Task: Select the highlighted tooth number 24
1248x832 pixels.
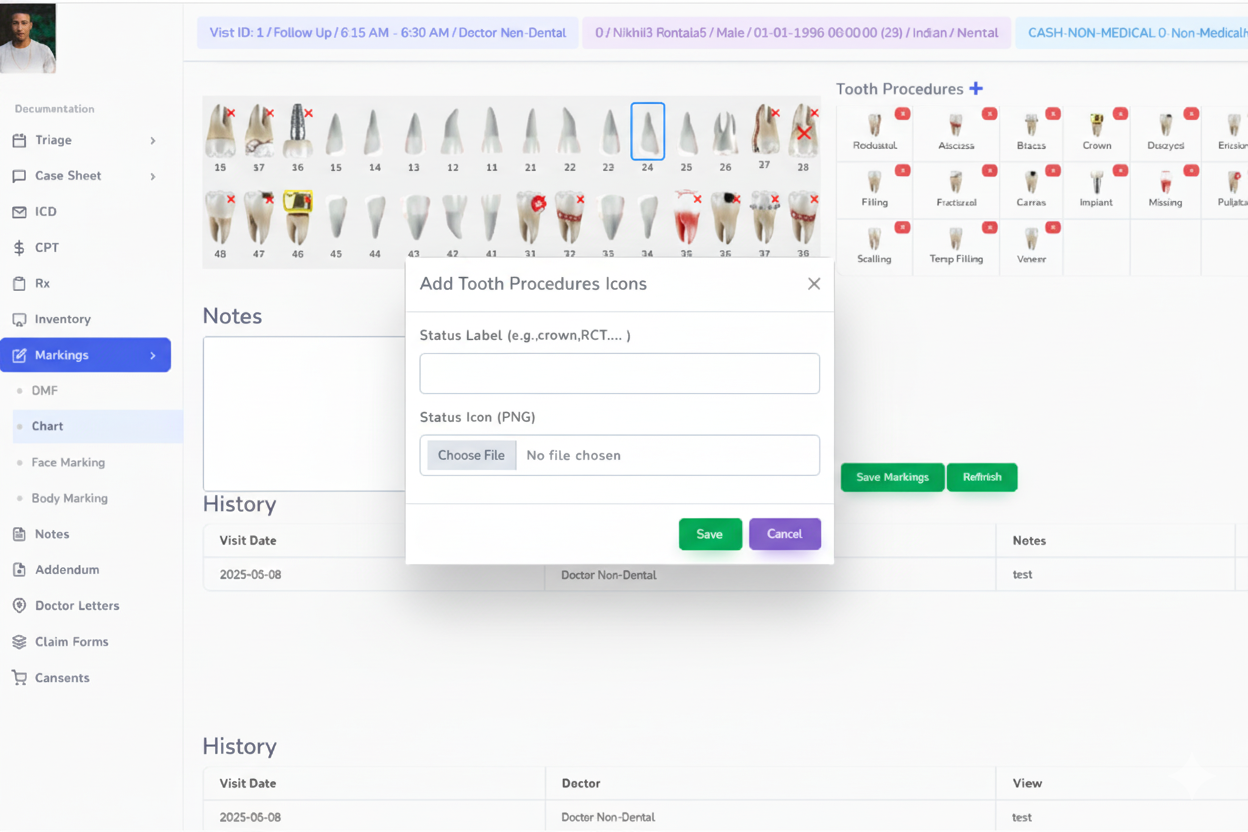Action: point(648,132)
